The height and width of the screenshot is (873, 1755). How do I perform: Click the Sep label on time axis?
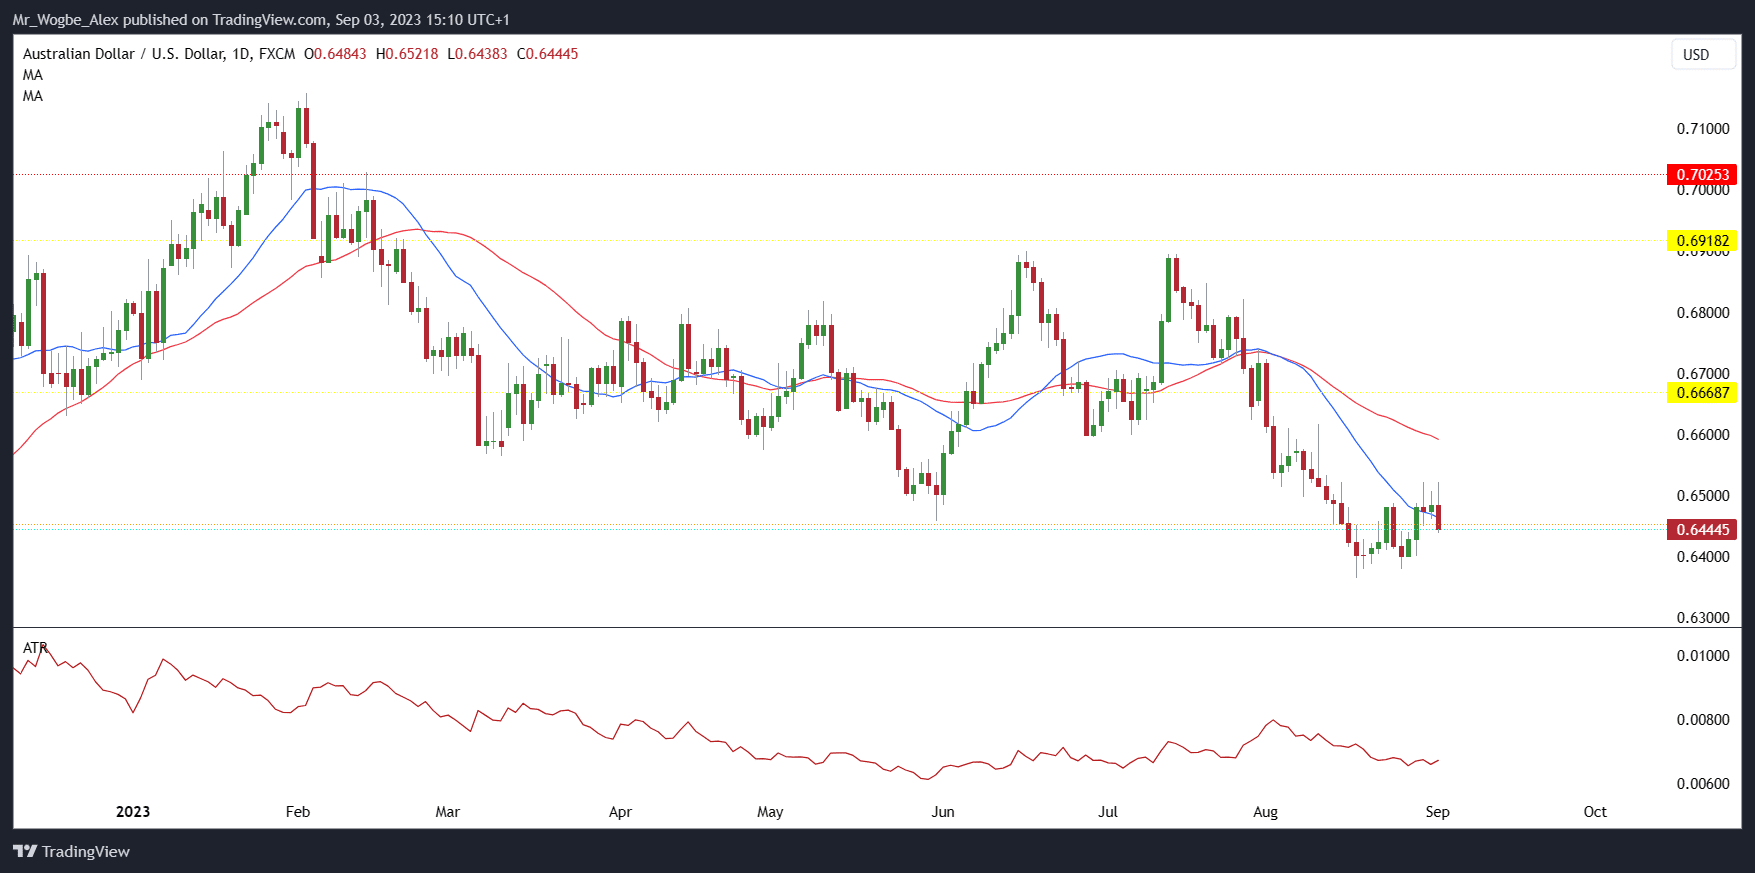pyautogui.click(x=1438, y=812)
